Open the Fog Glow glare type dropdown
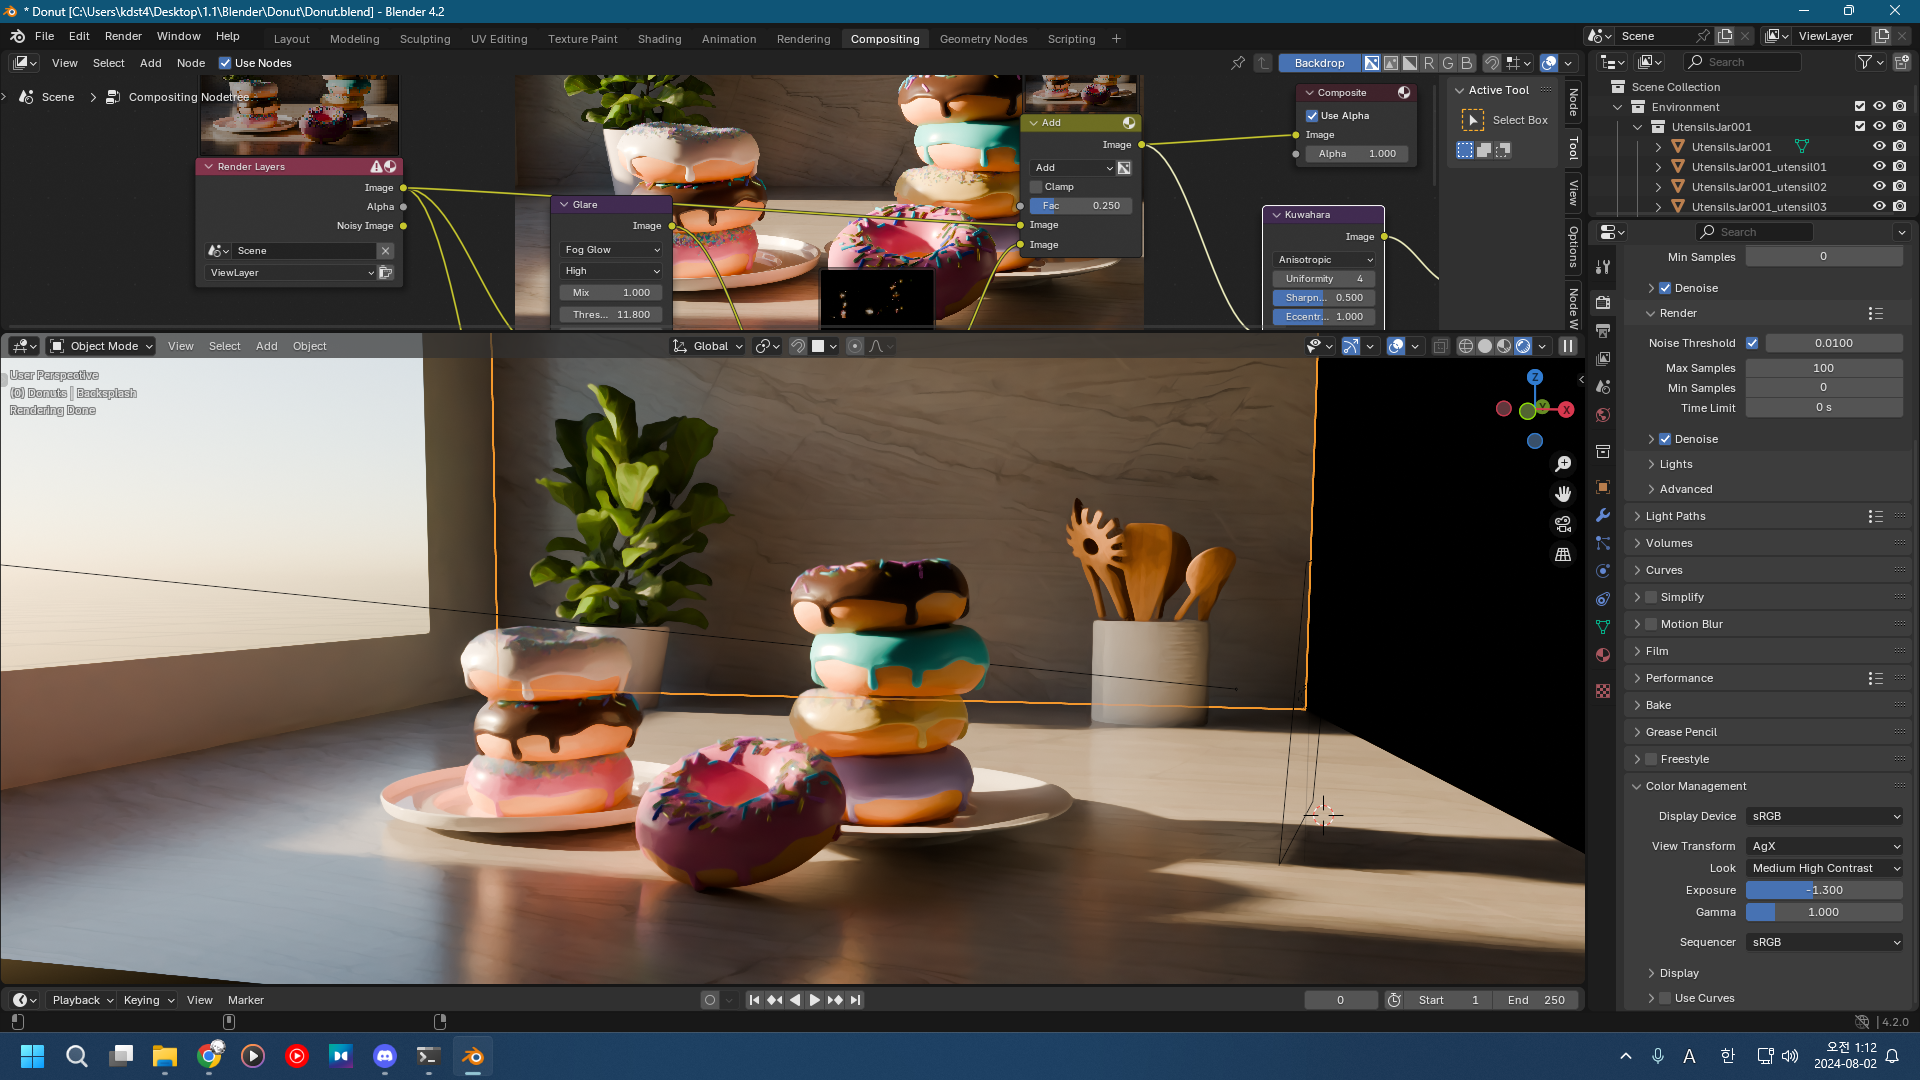1920x1080 pixels. click(612, 250)
